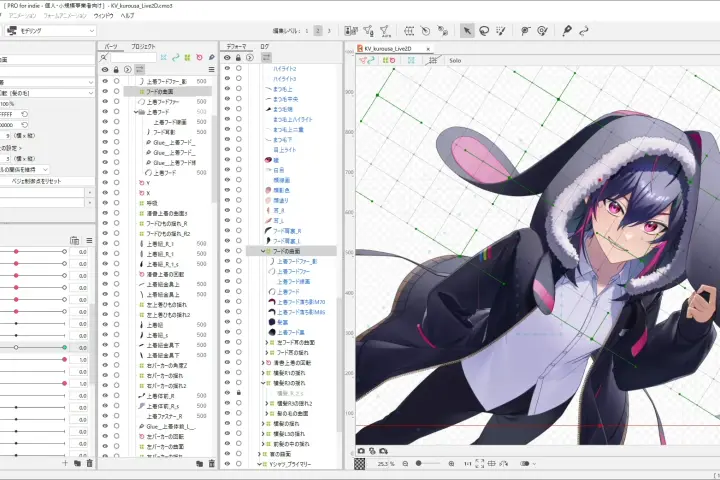This screenshot has height=480, width=720.
Task: Hide the 上着フードファー_影 part
Action: point(105,81)
